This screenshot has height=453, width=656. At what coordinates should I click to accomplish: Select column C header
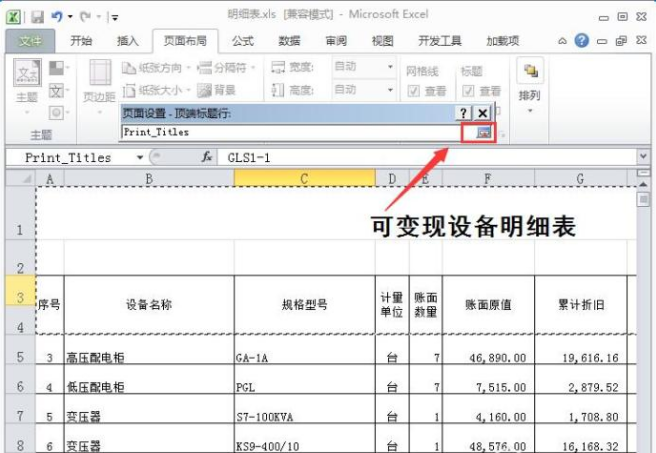304,179
